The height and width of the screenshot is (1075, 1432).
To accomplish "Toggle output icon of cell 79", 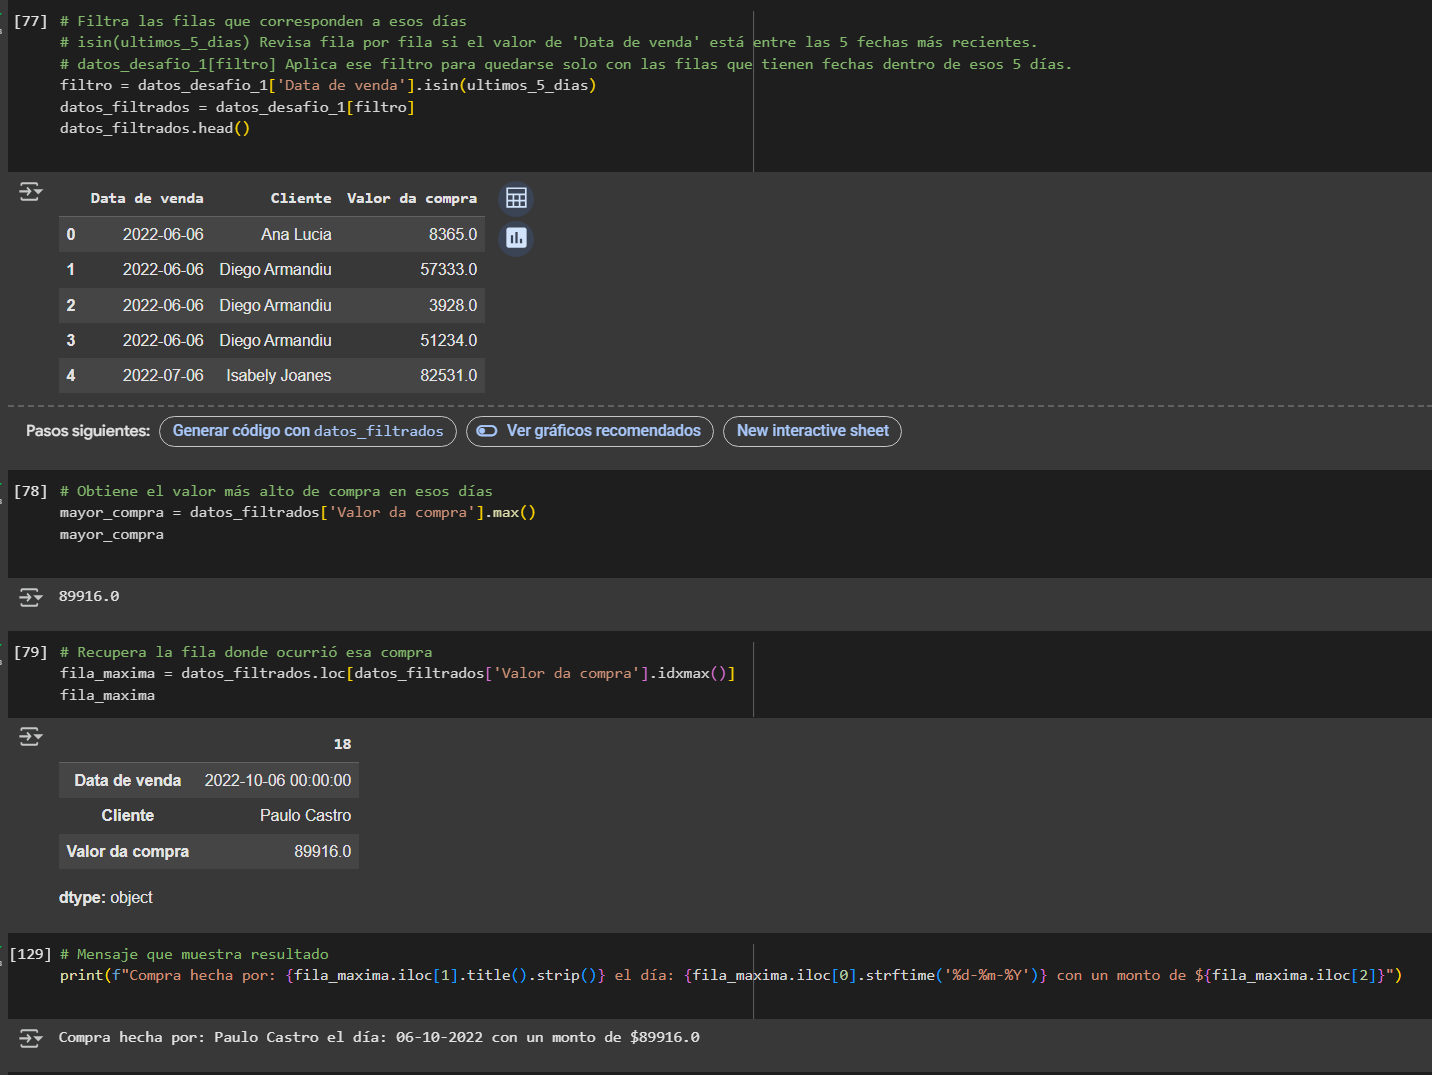I will pos(31,737).
